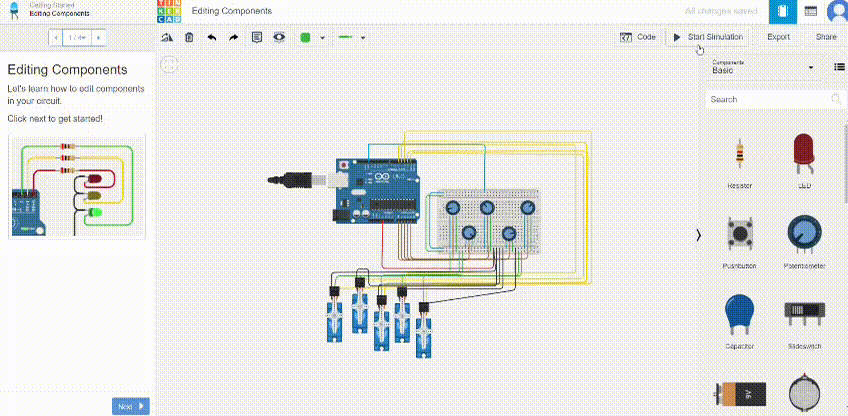This screenshot has height=416, width=848.
Task: Open the 1/4 step dropdown
Action: [x=76, y=38]
